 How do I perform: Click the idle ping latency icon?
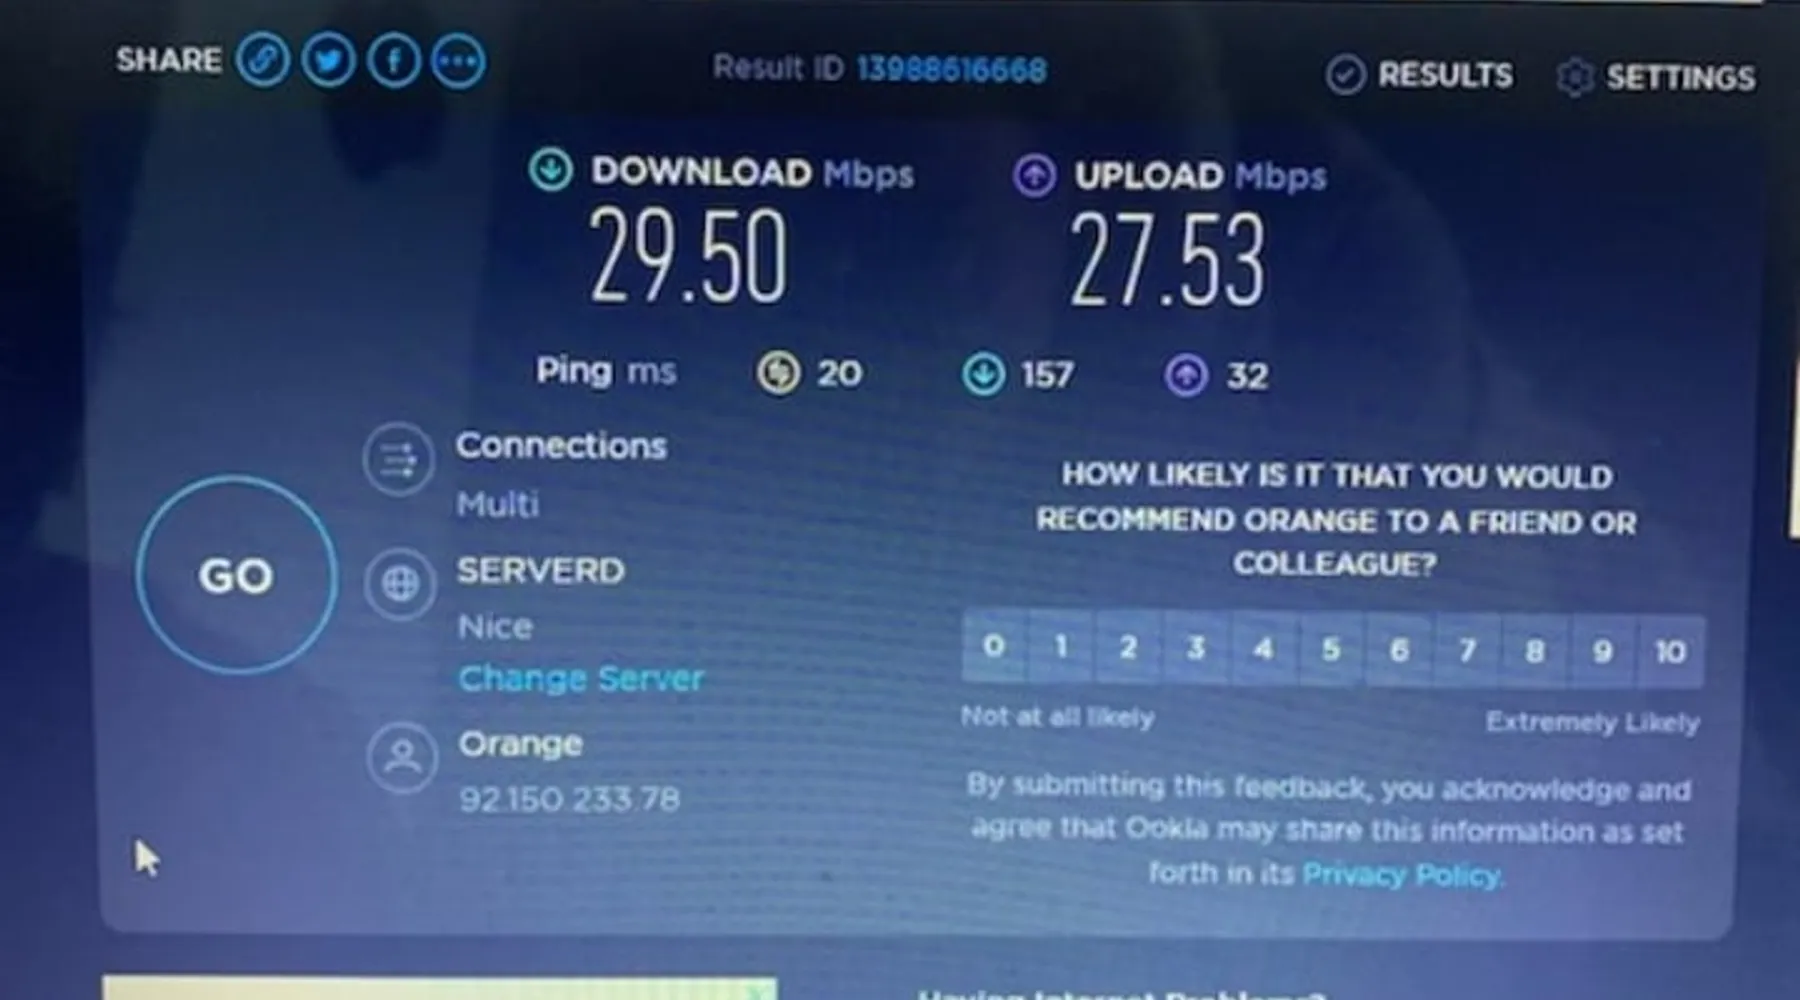(778, 373)
